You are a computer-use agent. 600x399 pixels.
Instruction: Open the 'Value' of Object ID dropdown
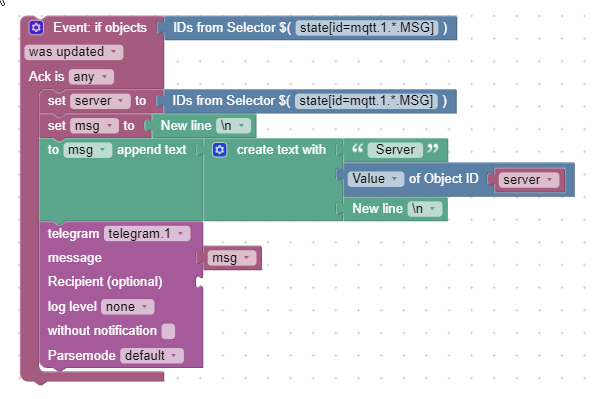click(x=376, y=179)
